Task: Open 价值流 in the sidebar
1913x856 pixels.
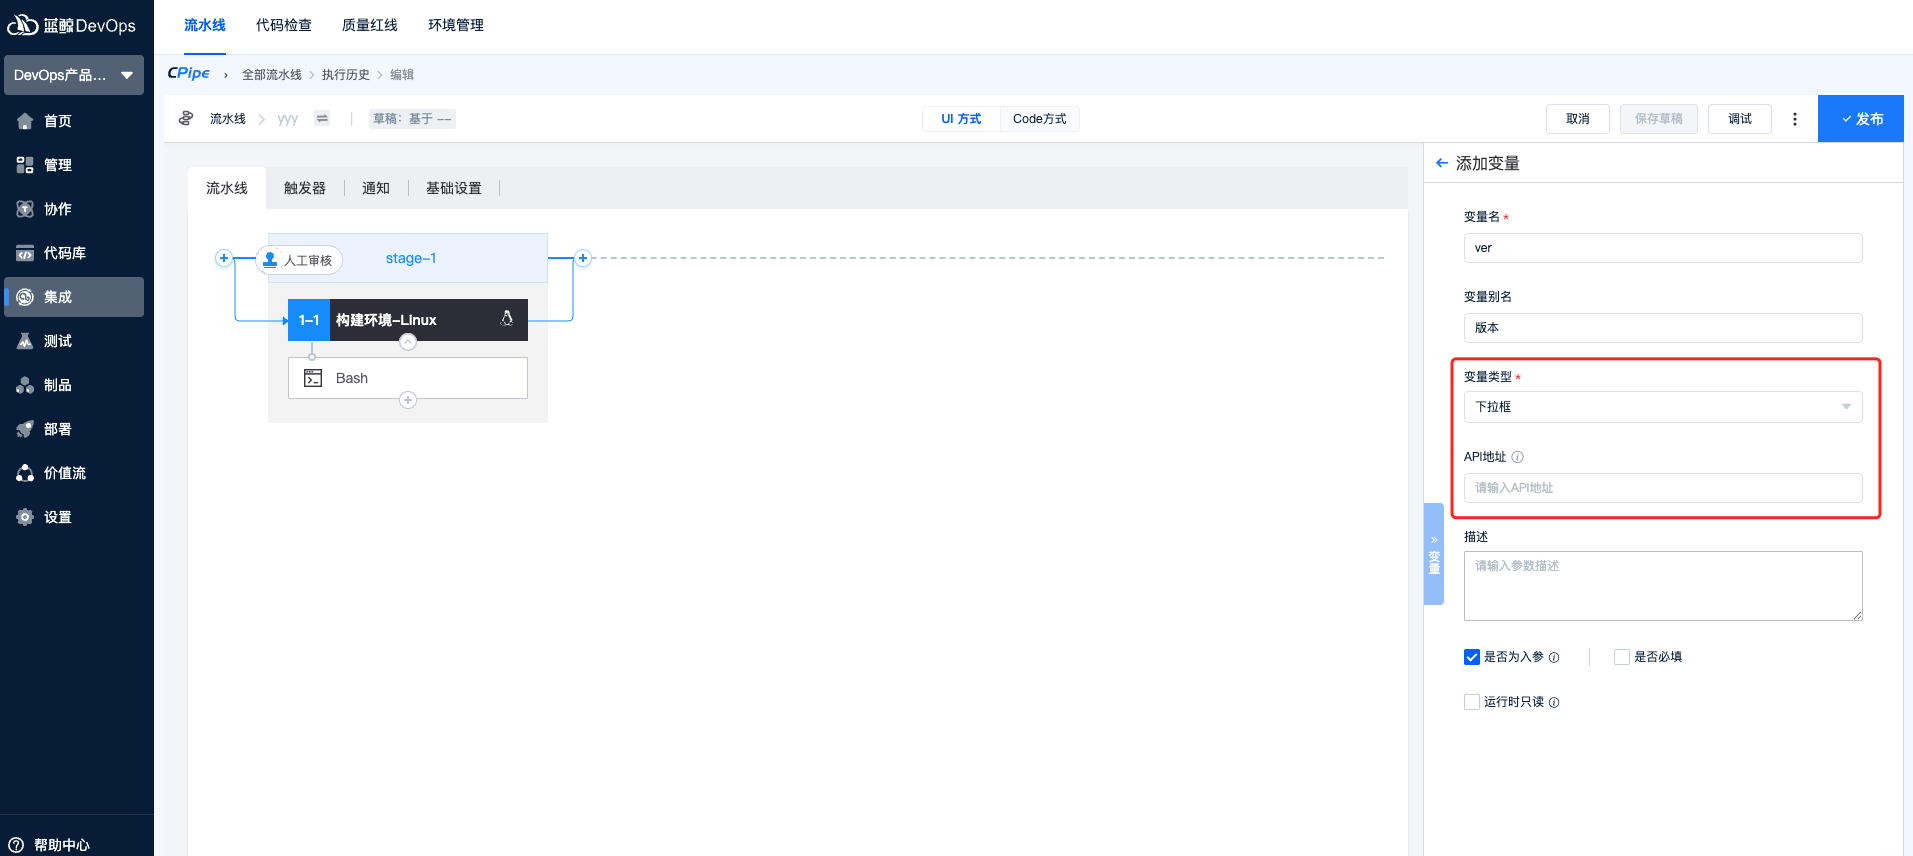Action: 74,473
